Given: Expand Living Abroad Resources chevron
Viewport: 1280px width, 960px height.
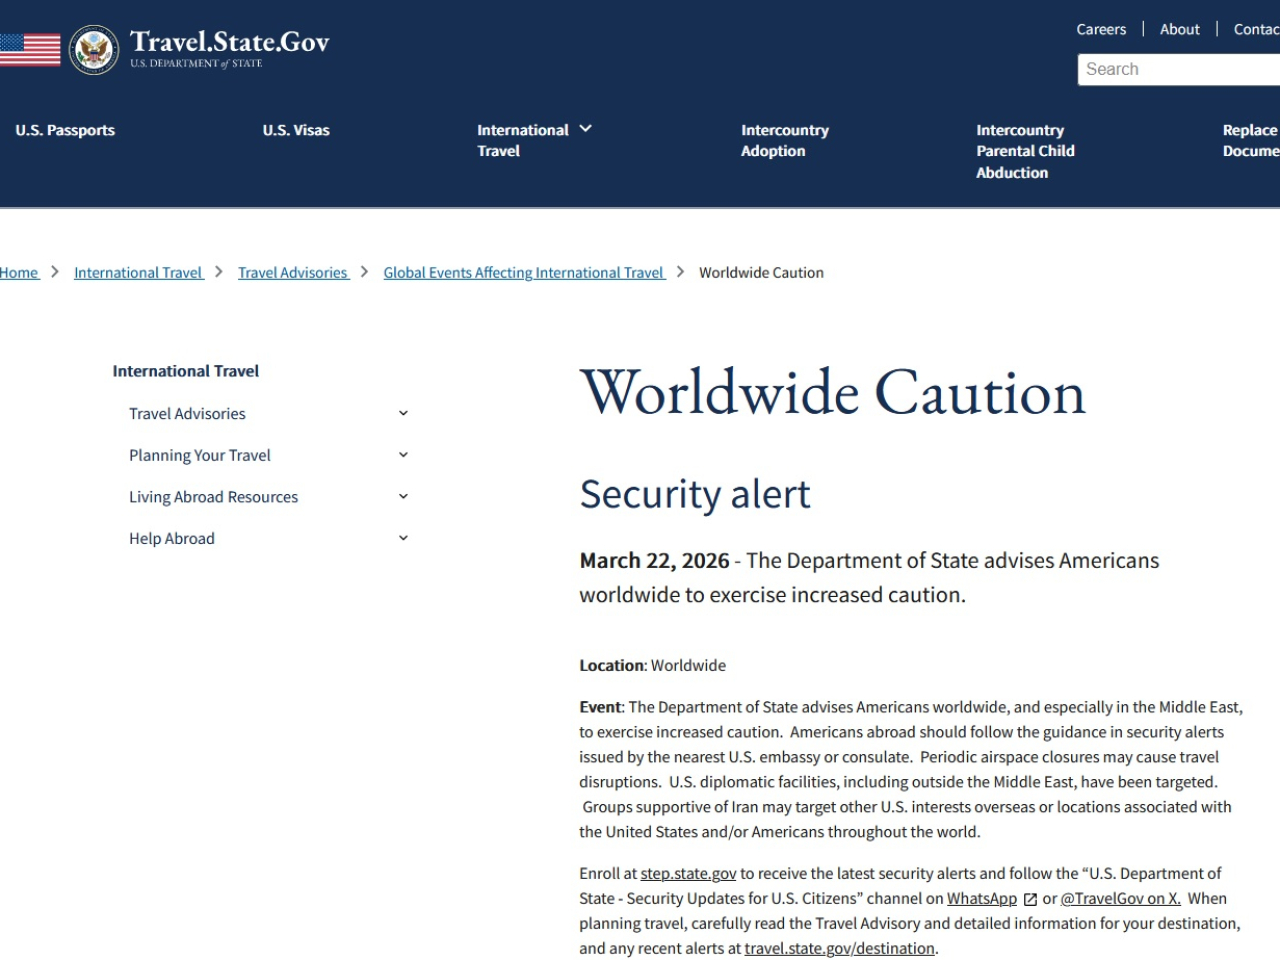Looking at the screenshot, I should click(403, 497).
